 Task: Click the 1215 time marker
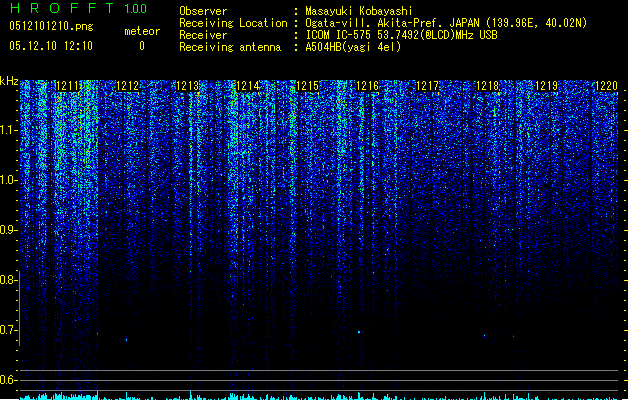pos(307,86)
